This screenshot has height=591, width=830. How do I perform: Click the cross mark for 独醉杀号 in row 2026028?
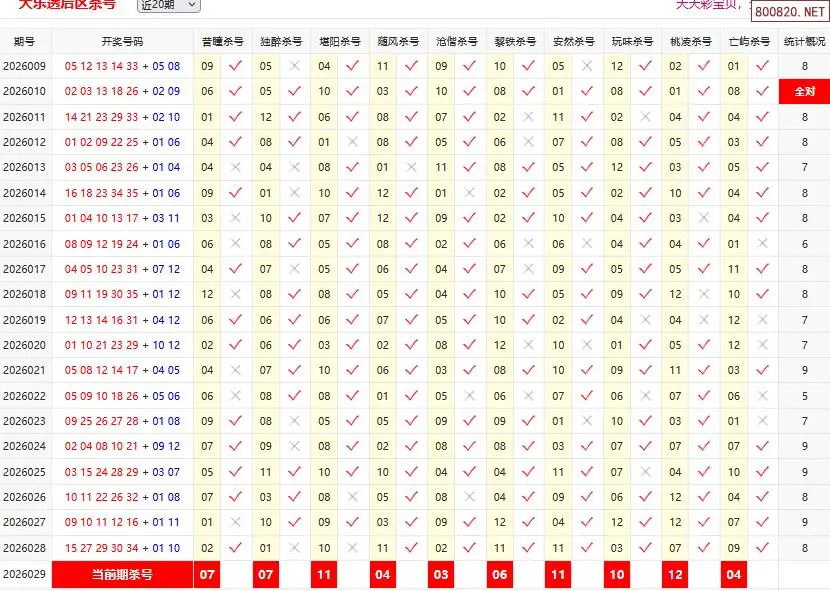click(295, 548)
